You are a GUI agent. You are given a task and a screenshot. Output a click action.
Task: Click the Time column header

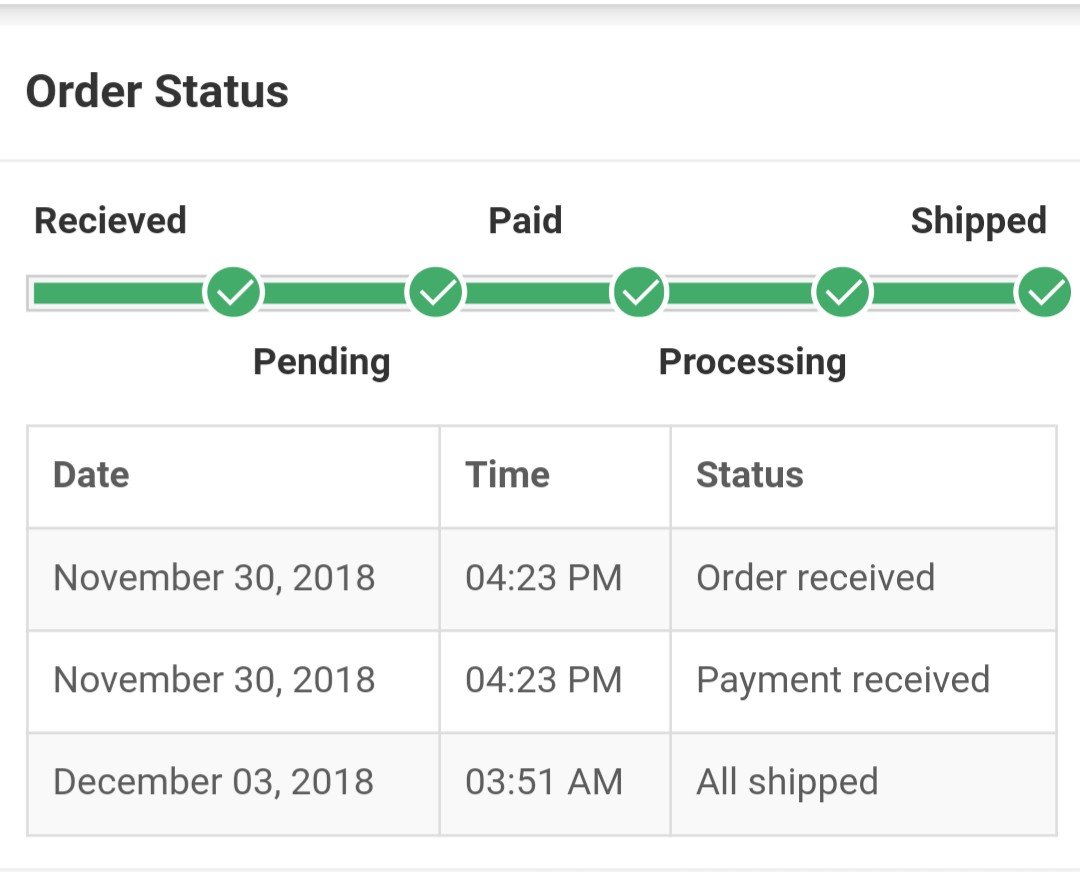coord(507,475)
